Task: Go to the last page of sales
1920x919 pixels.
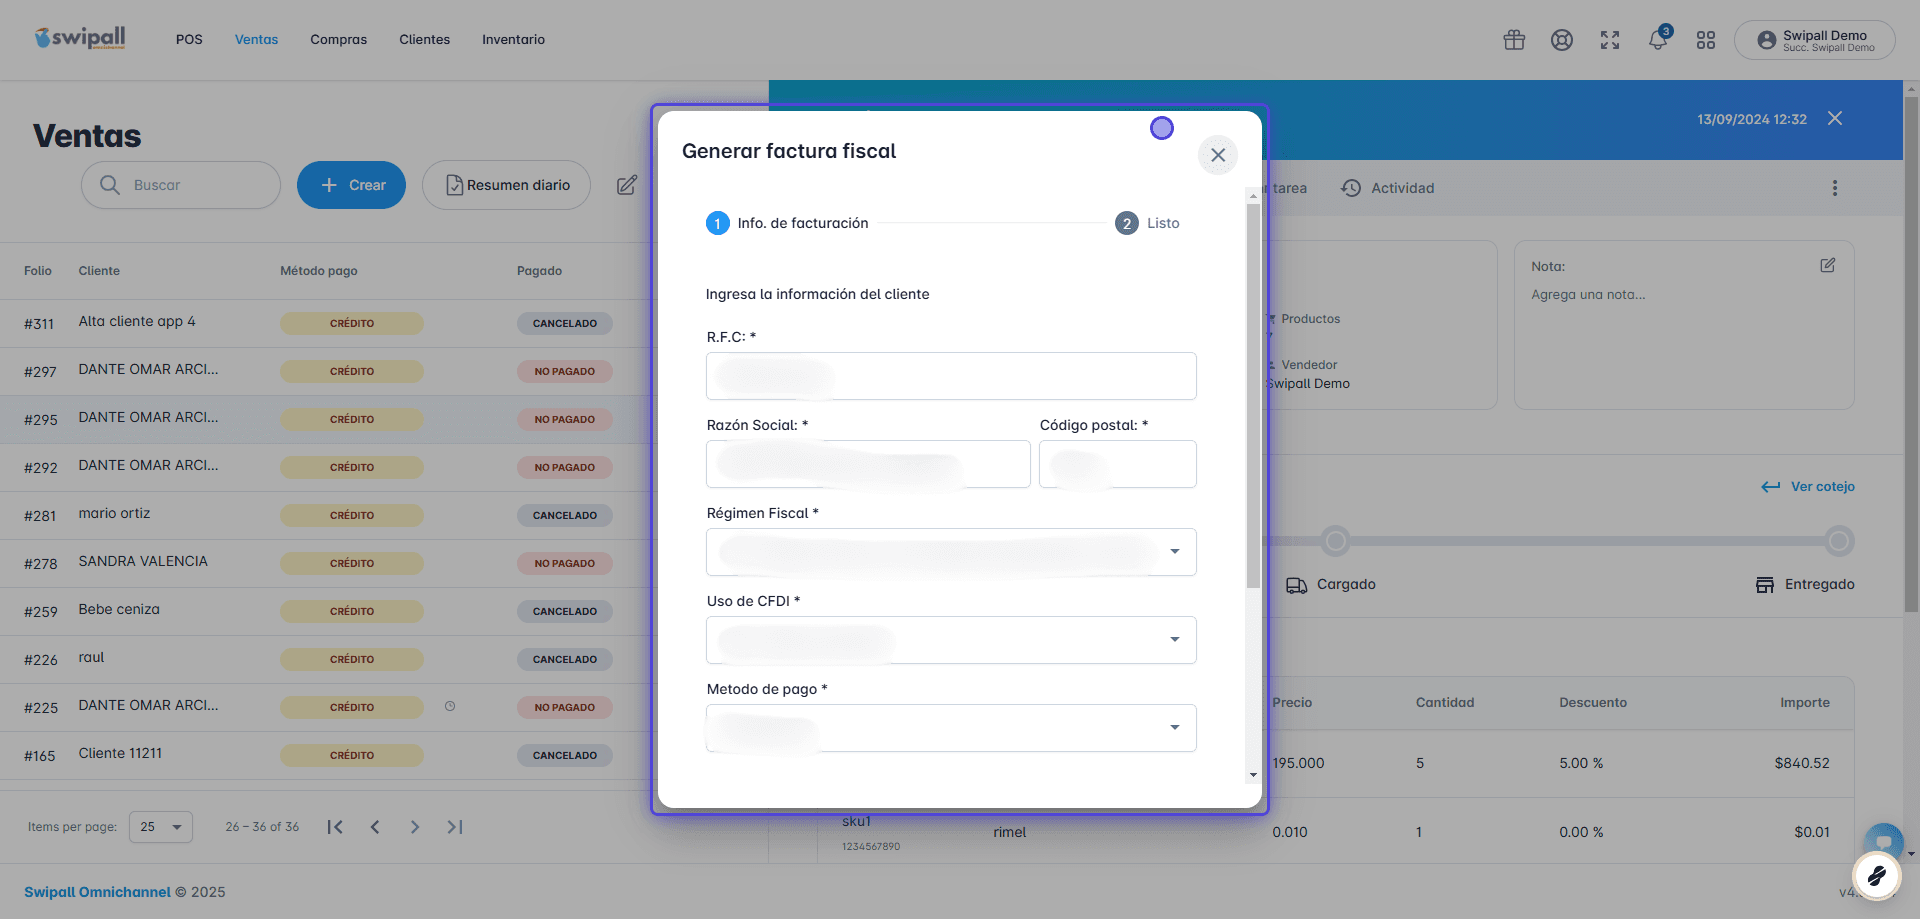Action: point(455,827)
